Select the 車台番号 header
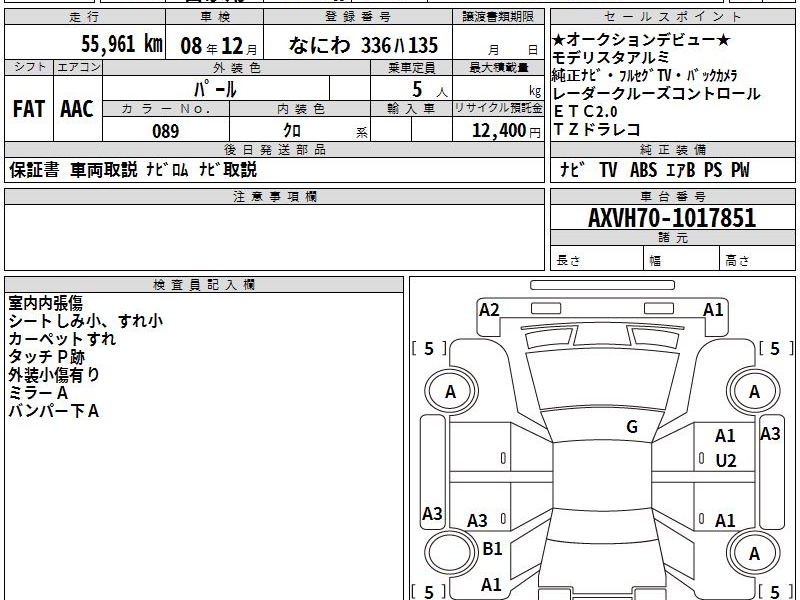800x600 pixels. (672, 196)
